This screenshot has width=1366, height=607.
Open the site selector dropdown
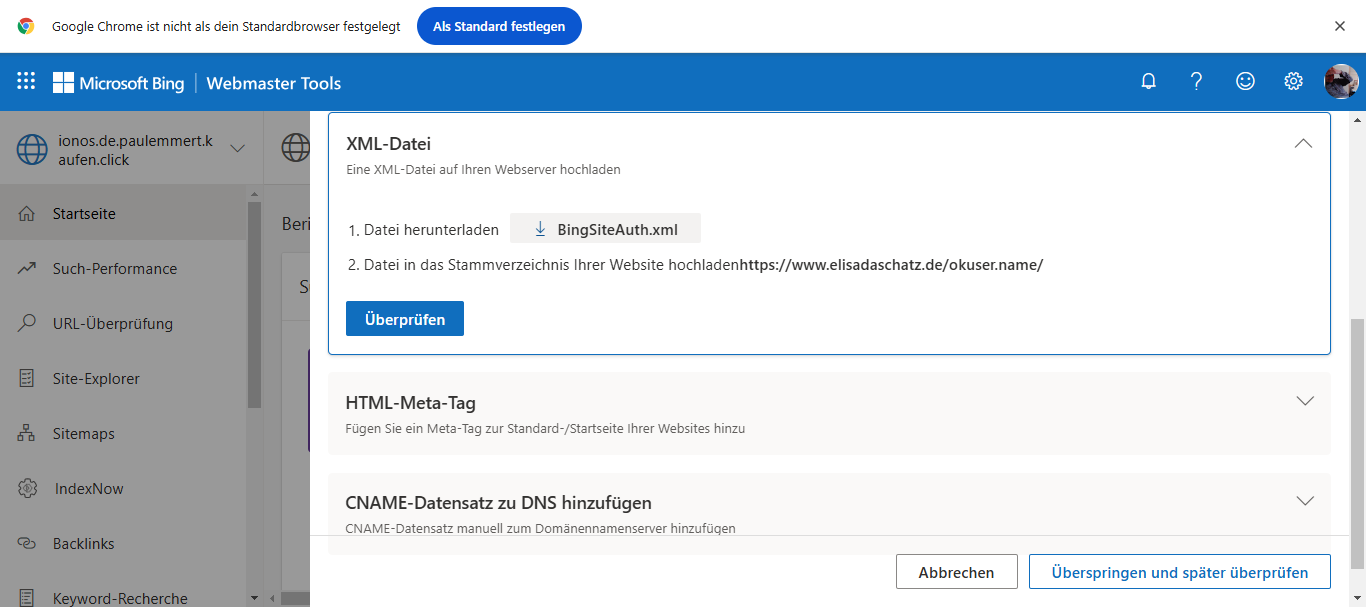point(237,149)
